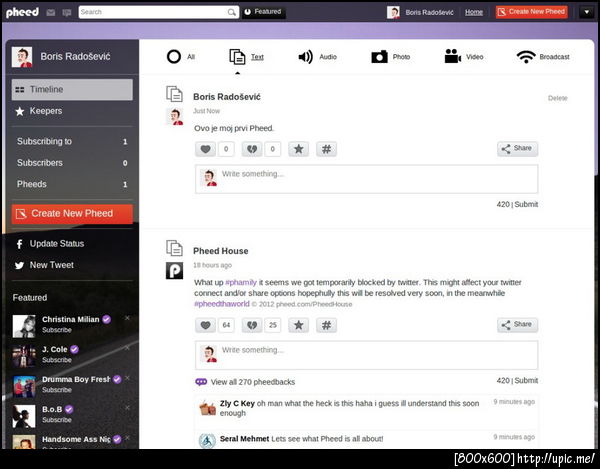Screen dimensions: 600x469
Task: Open Pheed House profile name
Action: pyautogui.click(x=220, y=251)
